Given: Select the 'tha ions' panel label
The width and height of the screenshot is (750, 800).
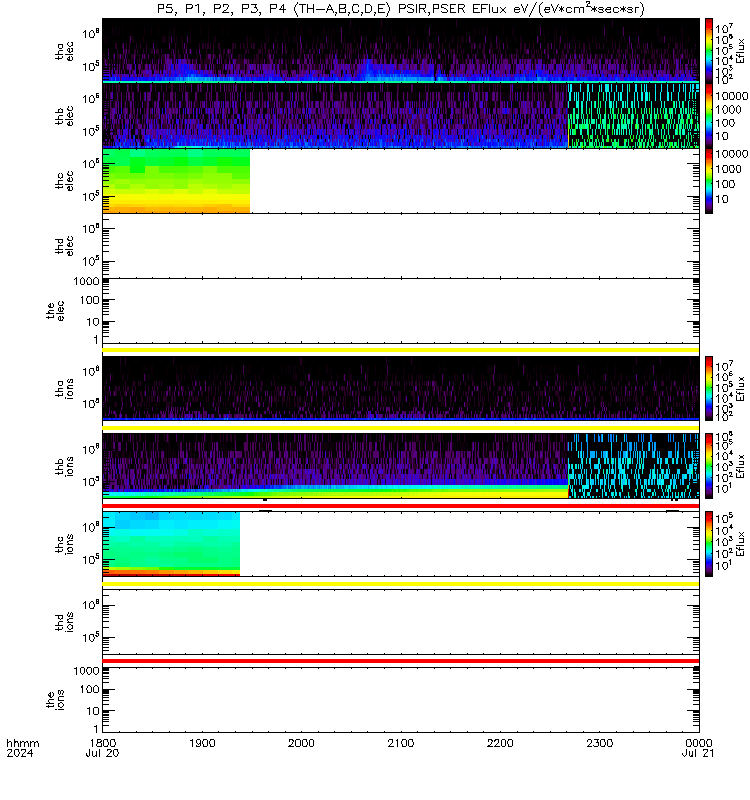Looking at the screenshot, I should 65,389.
